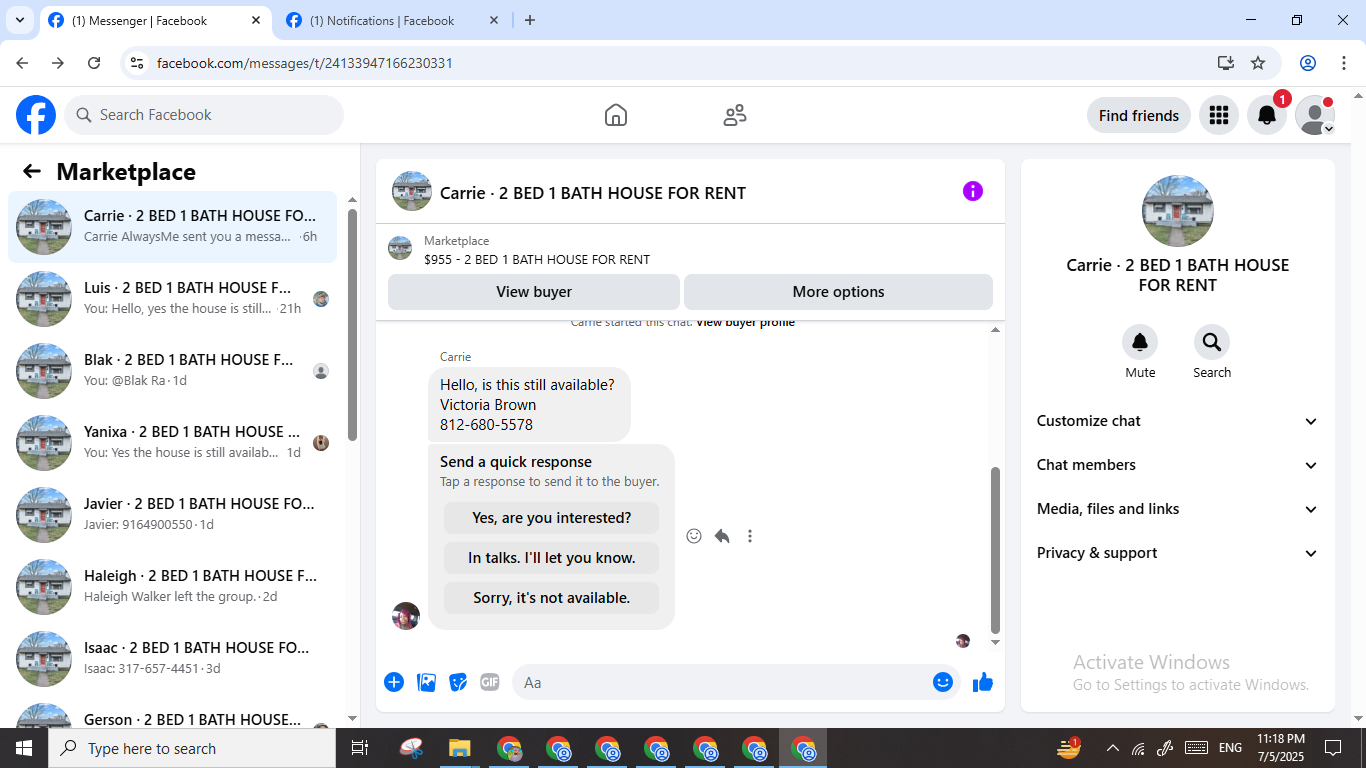The height and width of the screenshot is (768, 1366).
Task: Switch to Notifications Facebook tab
Action: click(x=392, y=20)
